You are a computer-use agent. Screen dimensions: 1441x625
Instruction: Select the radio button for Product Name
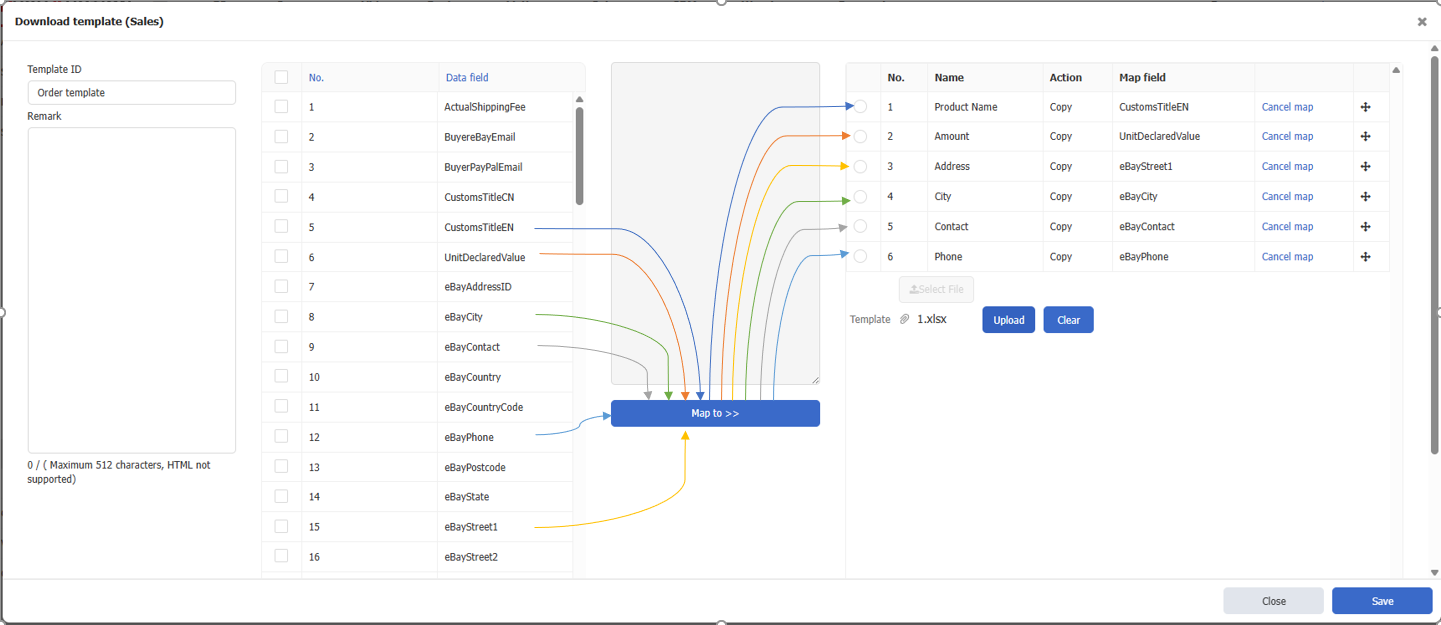[x=860, y=106]
